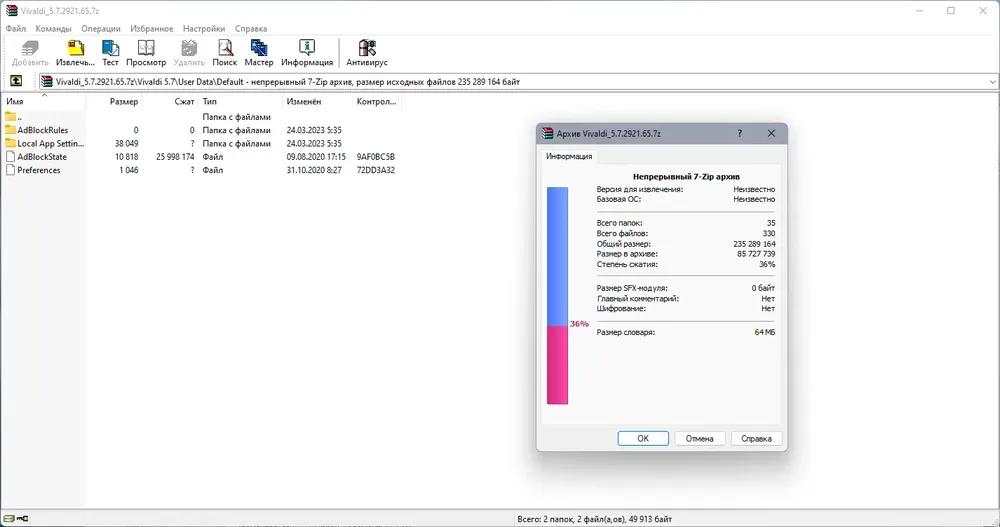This screenshot has width=1000, height=527.
Task: Open the Команды menu
Action: coord(54,29)
